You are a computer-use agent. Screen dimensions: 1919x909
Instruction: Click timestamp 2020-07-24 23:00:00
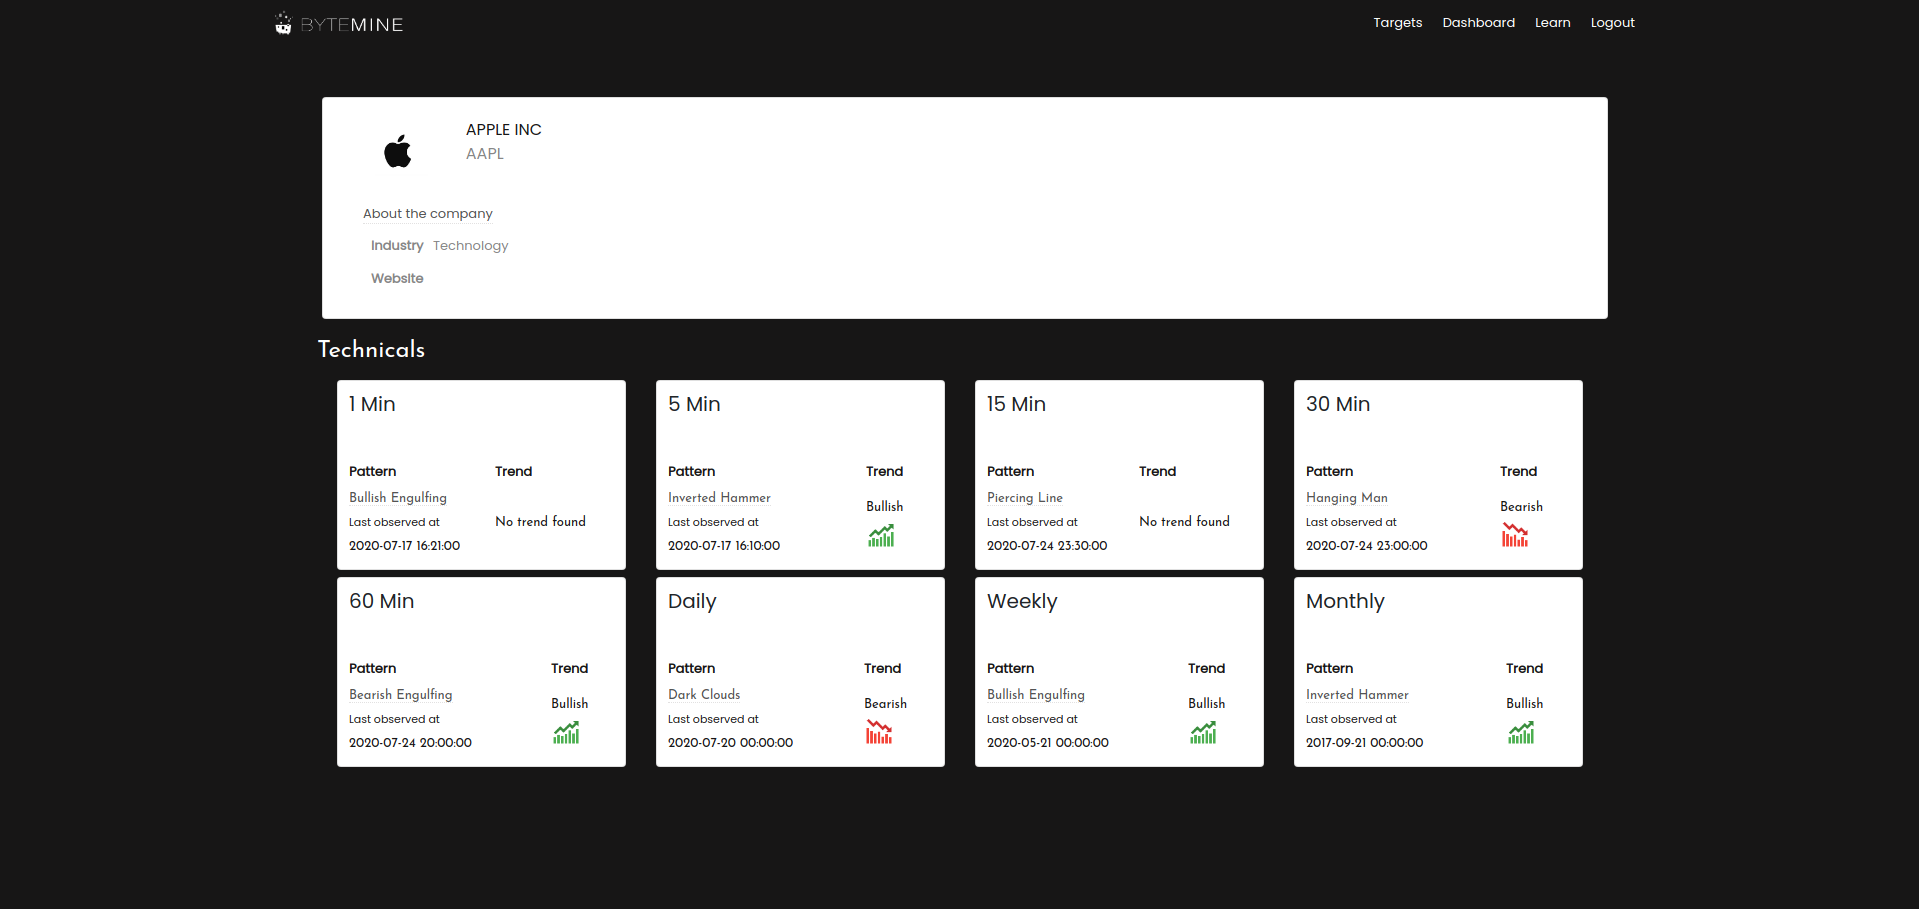[1366, 546]
